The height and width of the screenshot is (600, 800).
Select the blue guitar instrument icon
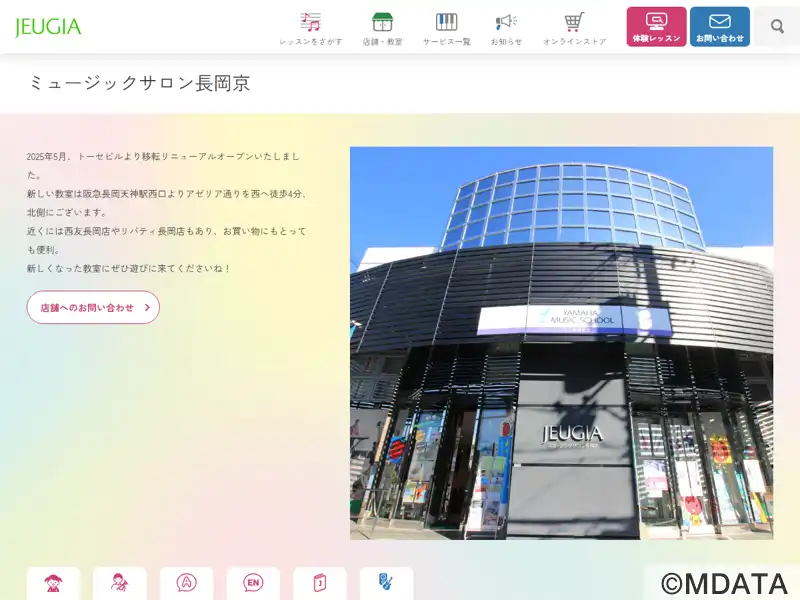click(386, 583)
